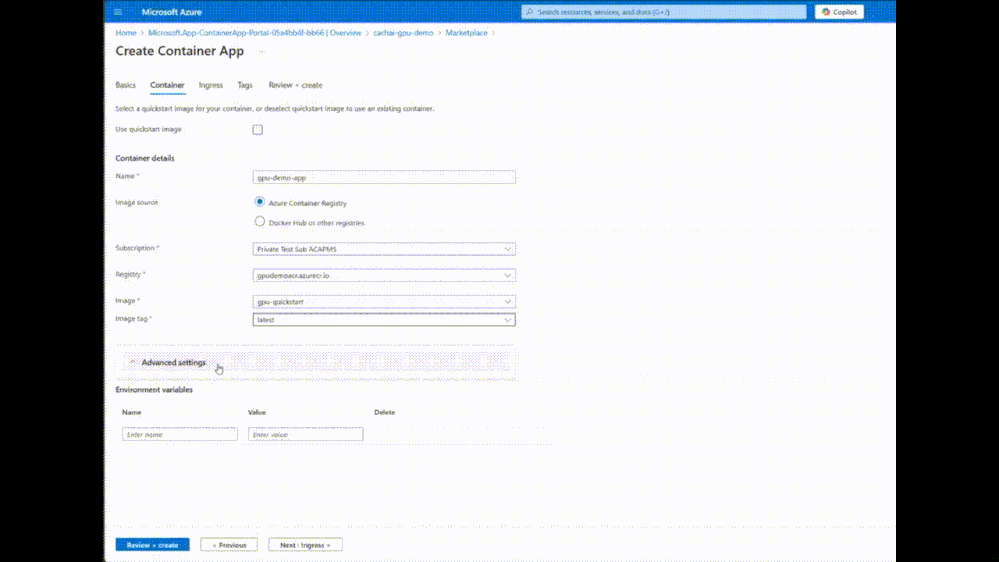The image size is (999, 562).
Task: Select Azure Container Registry radio button
Action: [259, 202]
